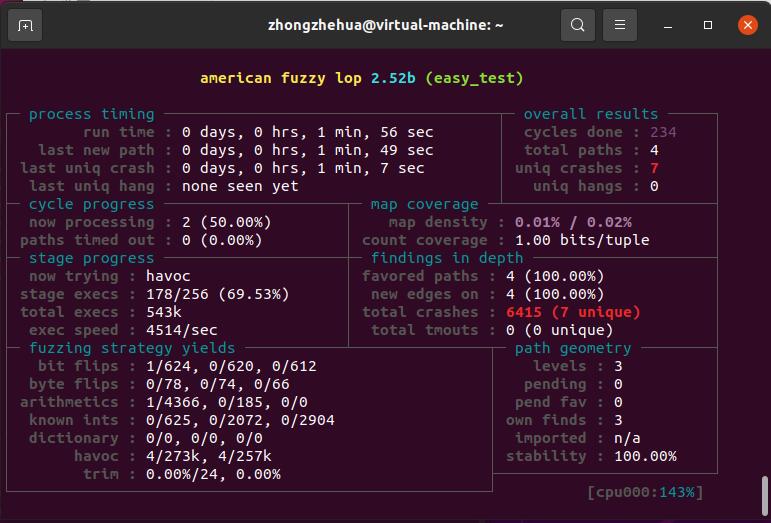Click favored paths value 4 (100.00%)
This screenshot has height=523, width=771.
555,276
